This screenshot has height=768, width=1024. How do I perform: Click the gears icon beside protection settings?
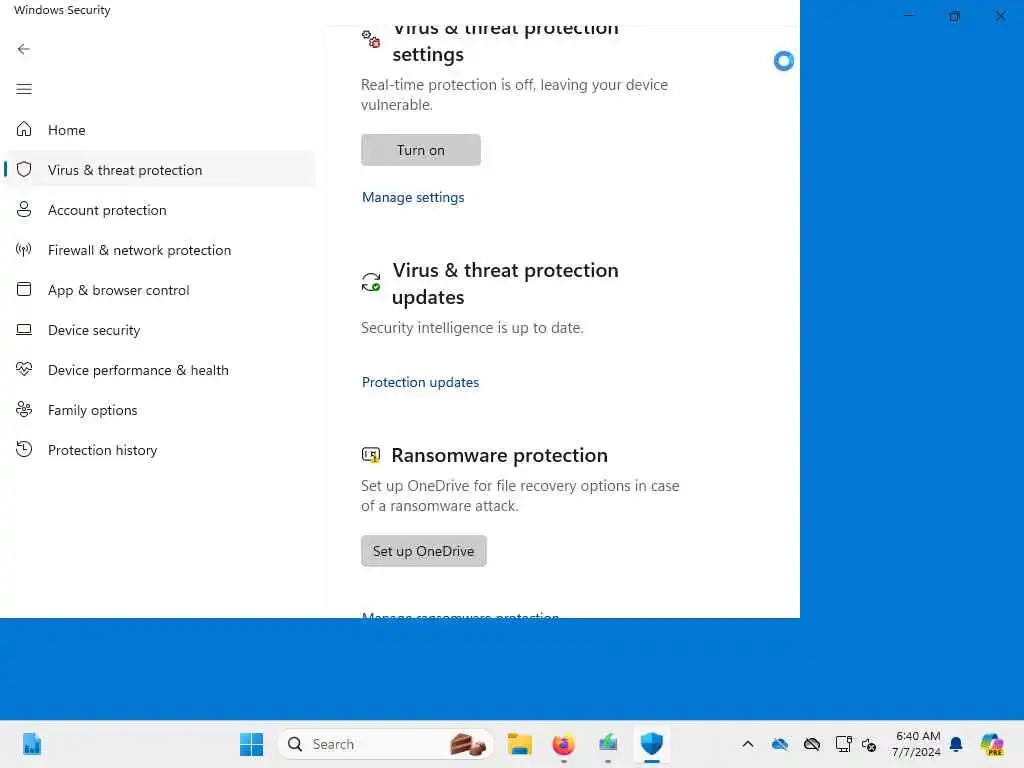click(x=371, y=39)
